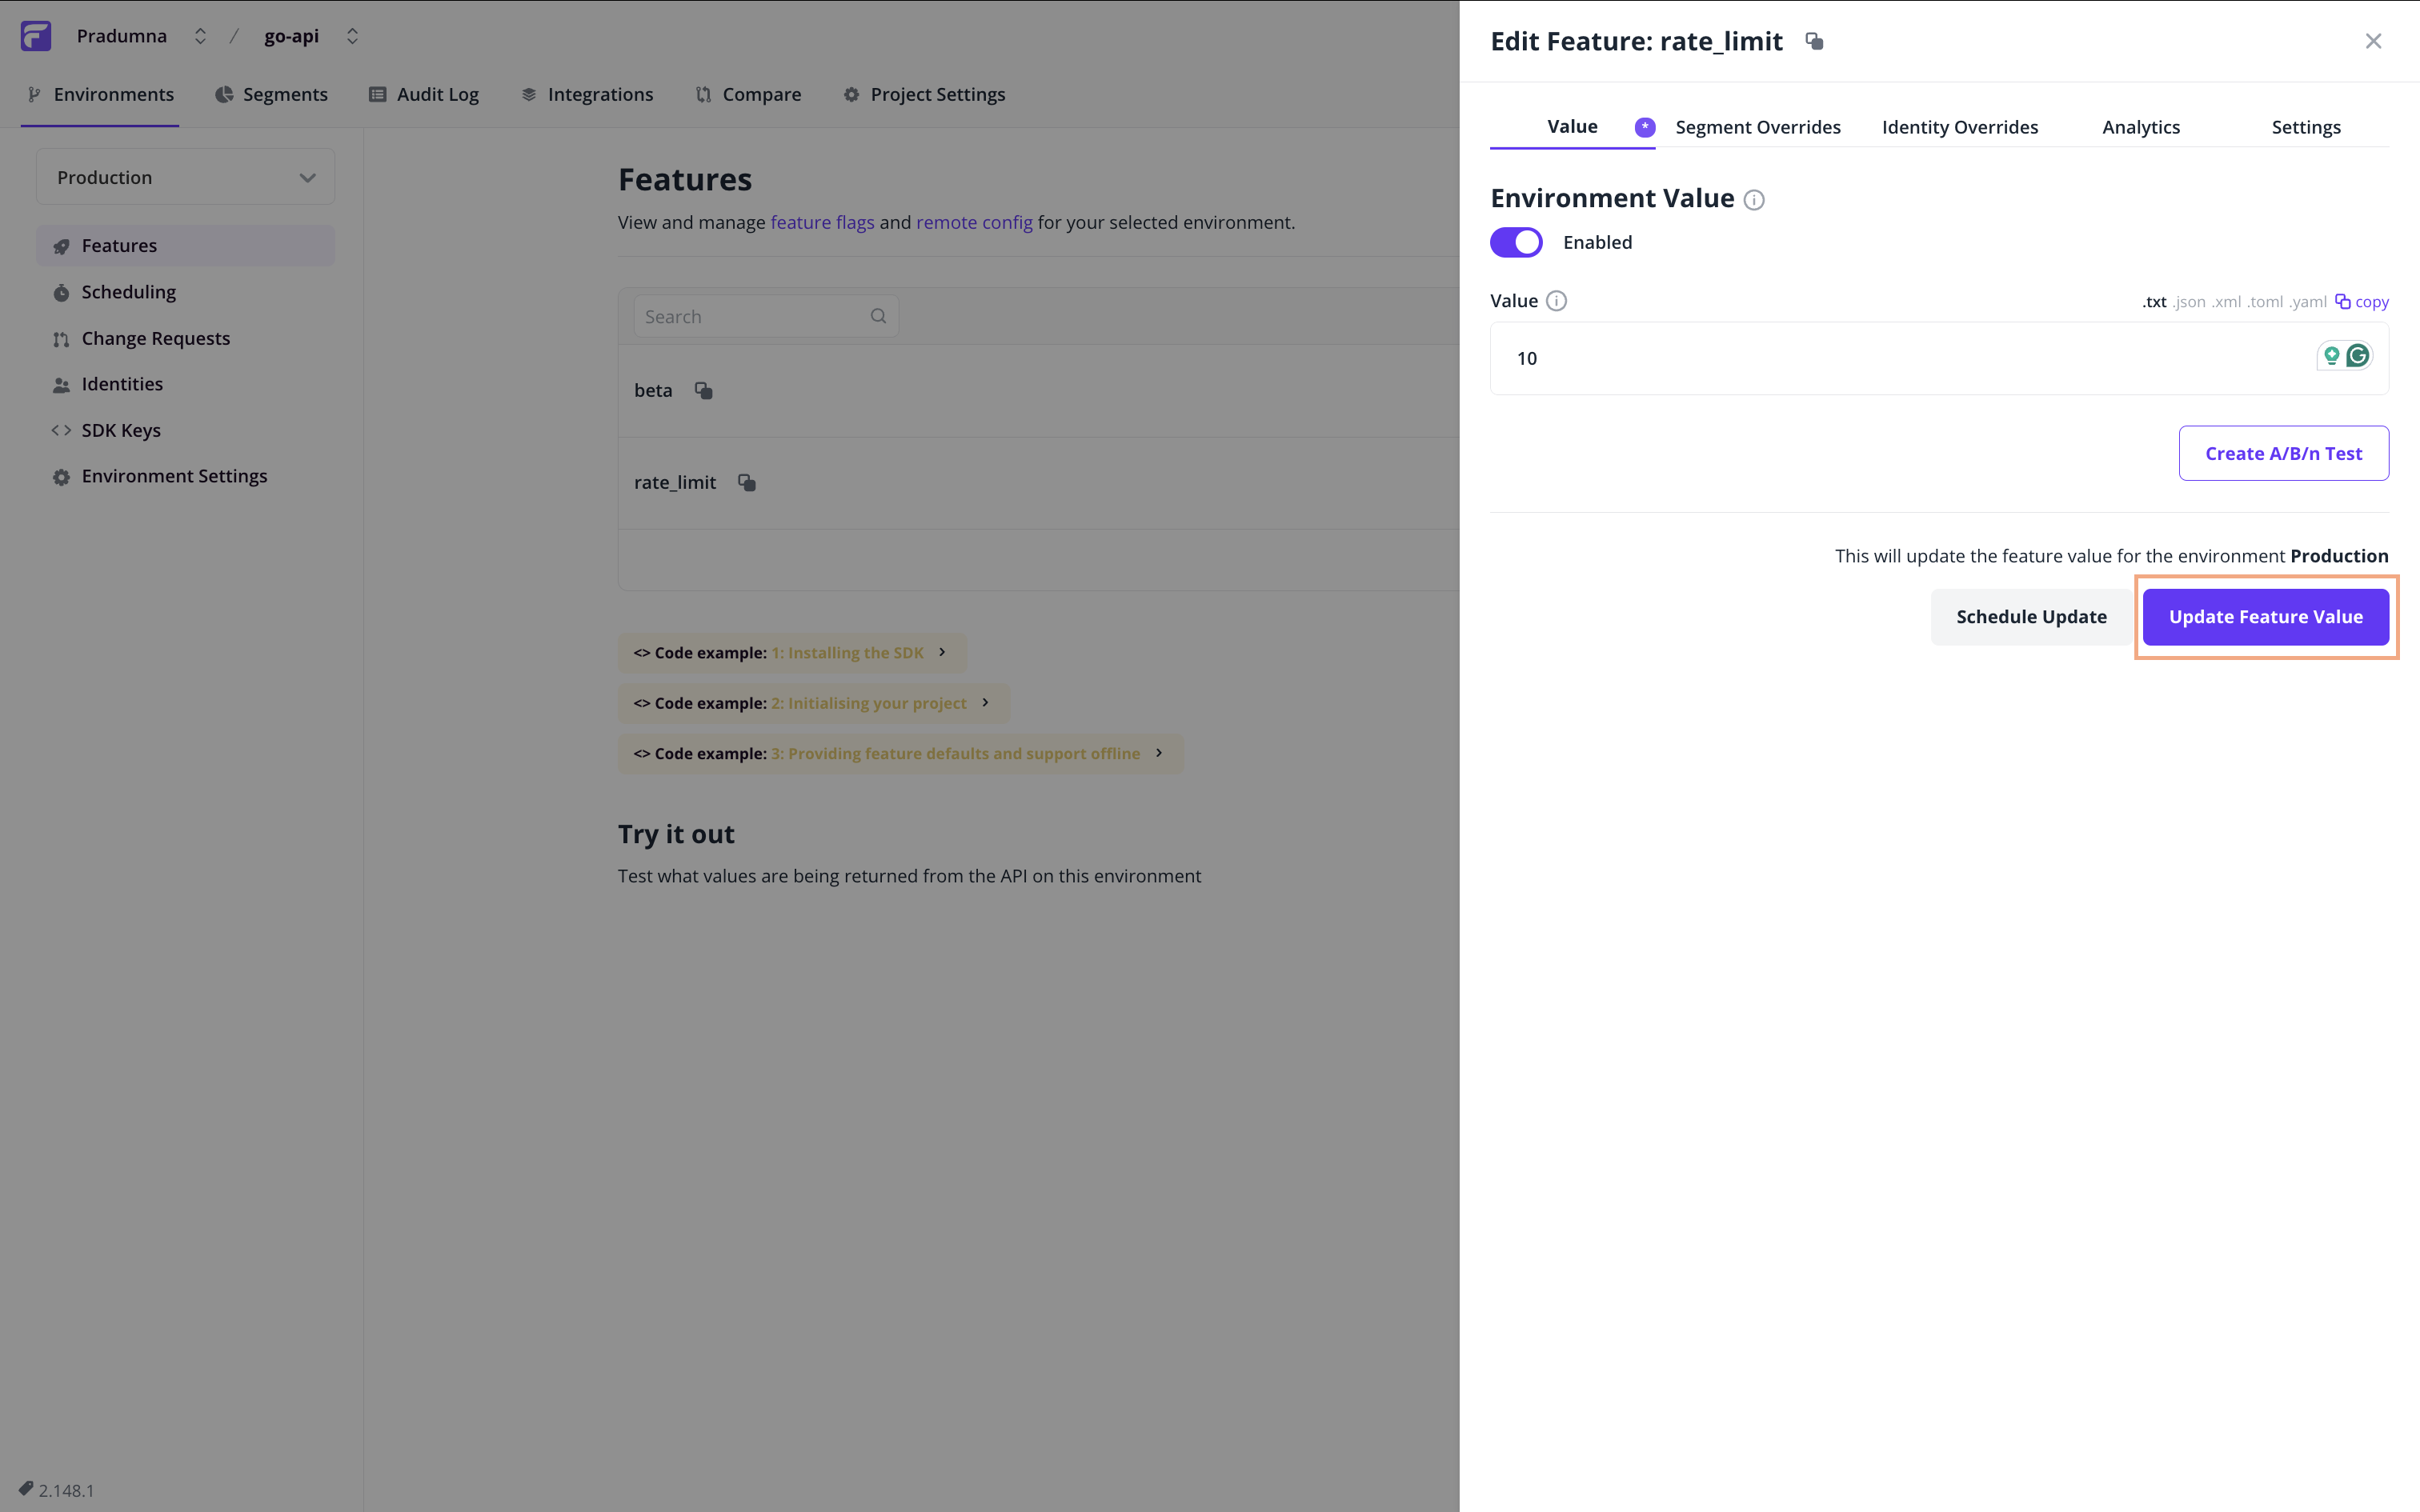Select the .toml format option
2420x1512 pixels.
2265,302
